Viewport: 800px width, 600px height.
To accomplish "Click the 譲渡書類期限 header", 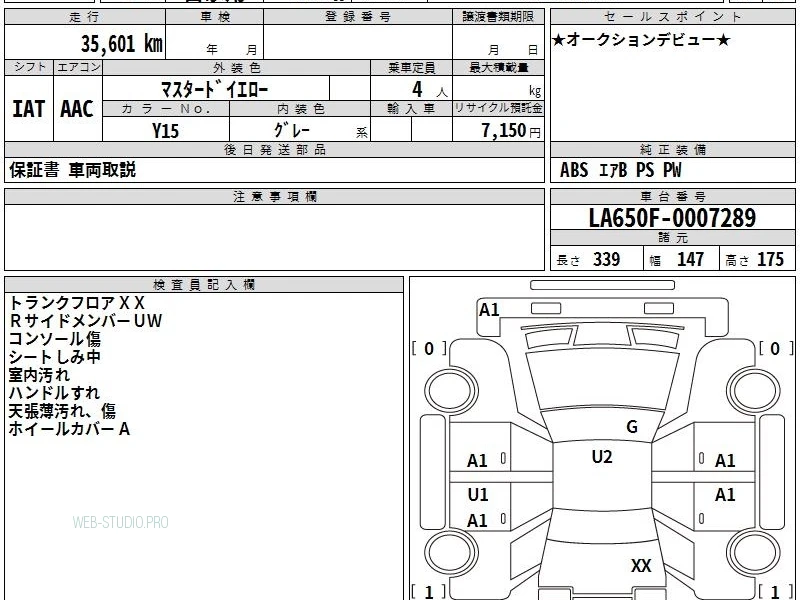I will pyautogui.click(x=498, y=17).
